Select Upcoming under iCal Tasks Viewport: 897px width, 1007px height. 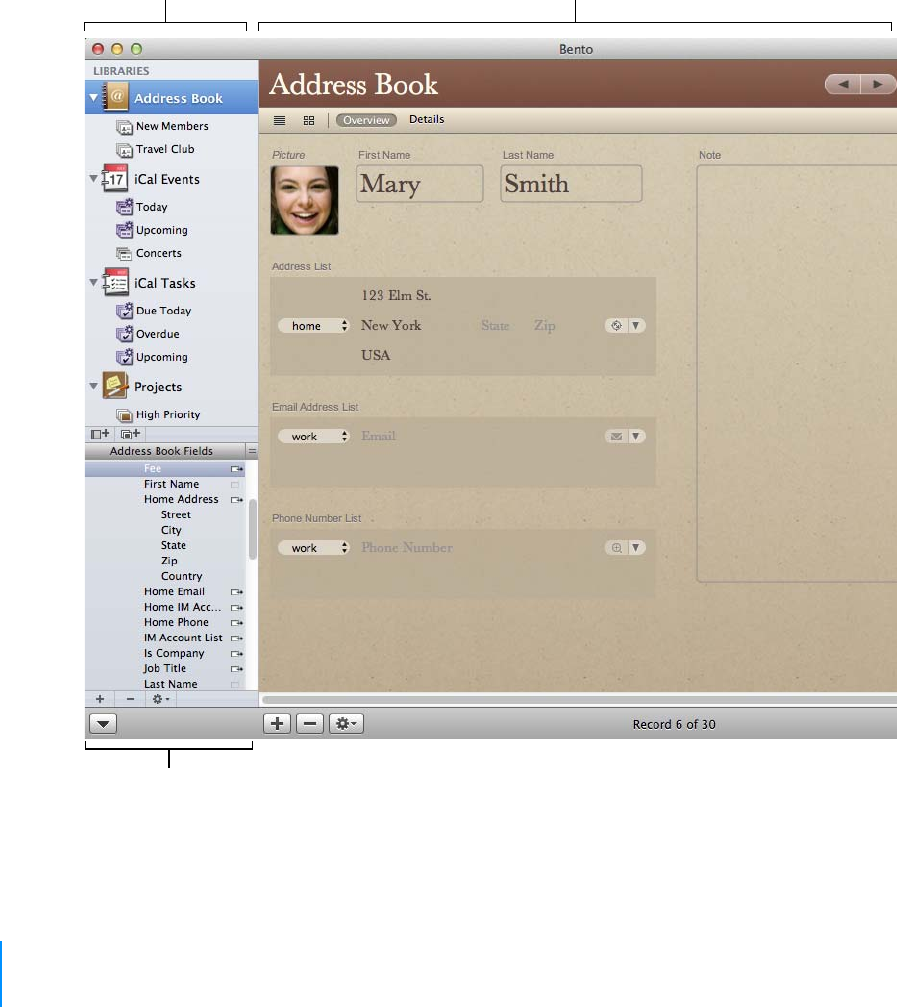click(152, 357)
